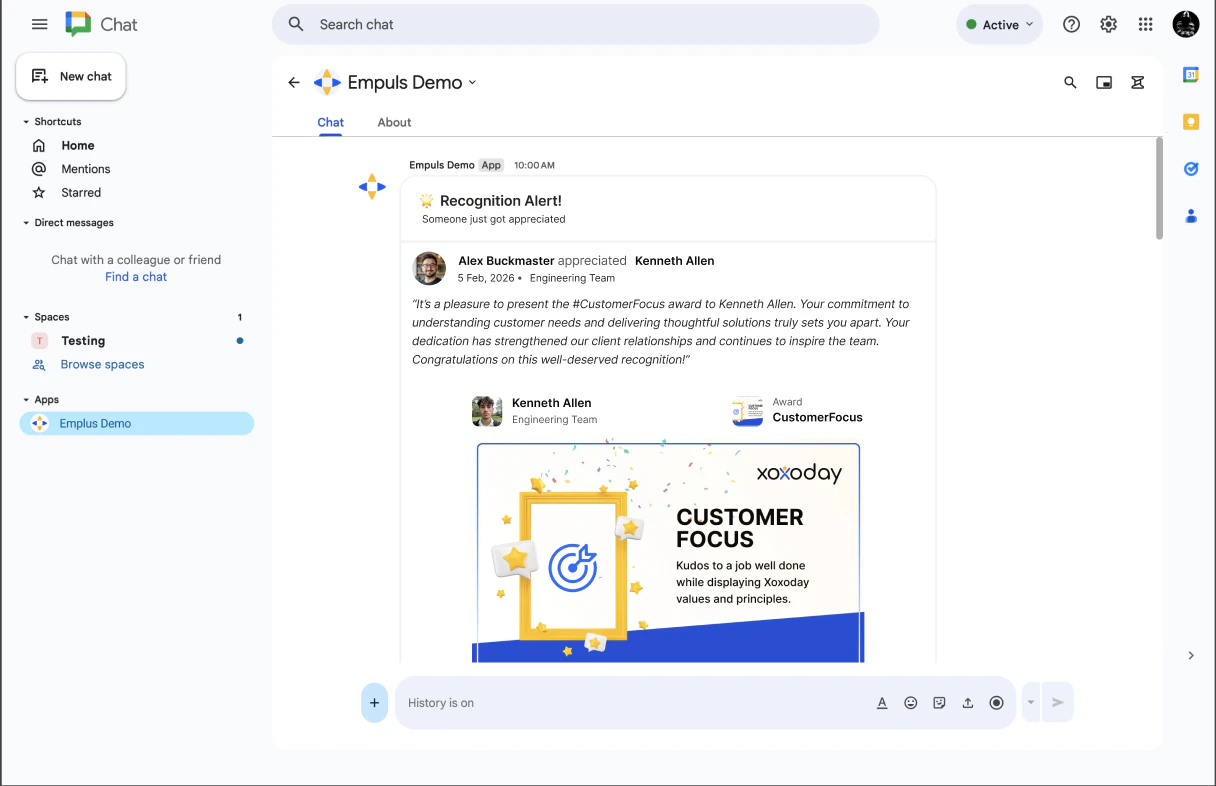
Task: Click Browse spaces
Action: (102, 364)
